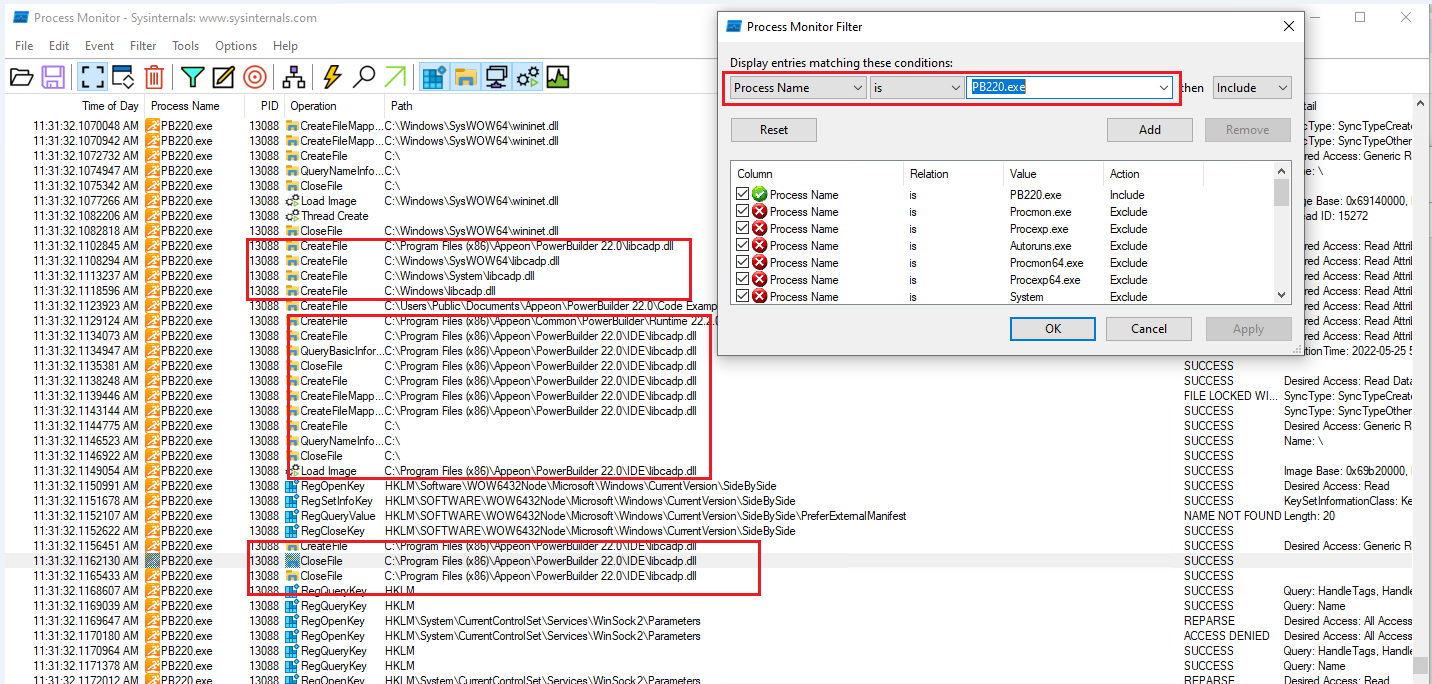Uncheck the Procexp64.exe Exclude filter checkbox
The height and width of the screenshot is (684, 1432).
[x=742, y=280]
